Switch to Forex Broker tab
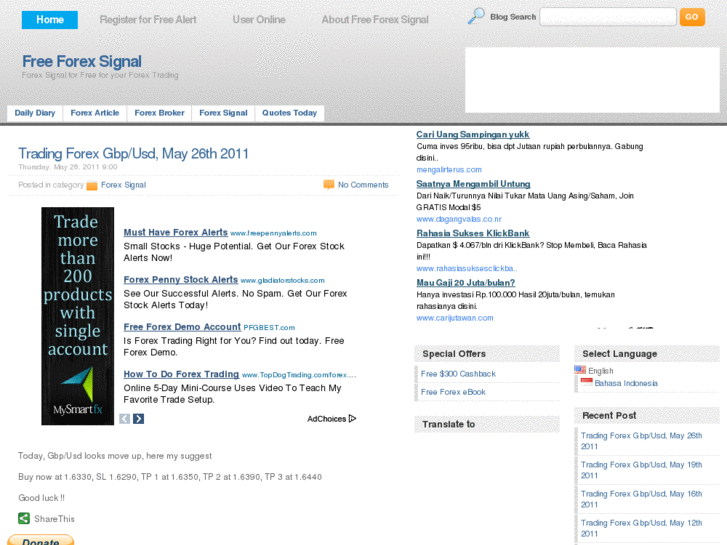This screenshot has height=545, width=727. tap(159, 113)
